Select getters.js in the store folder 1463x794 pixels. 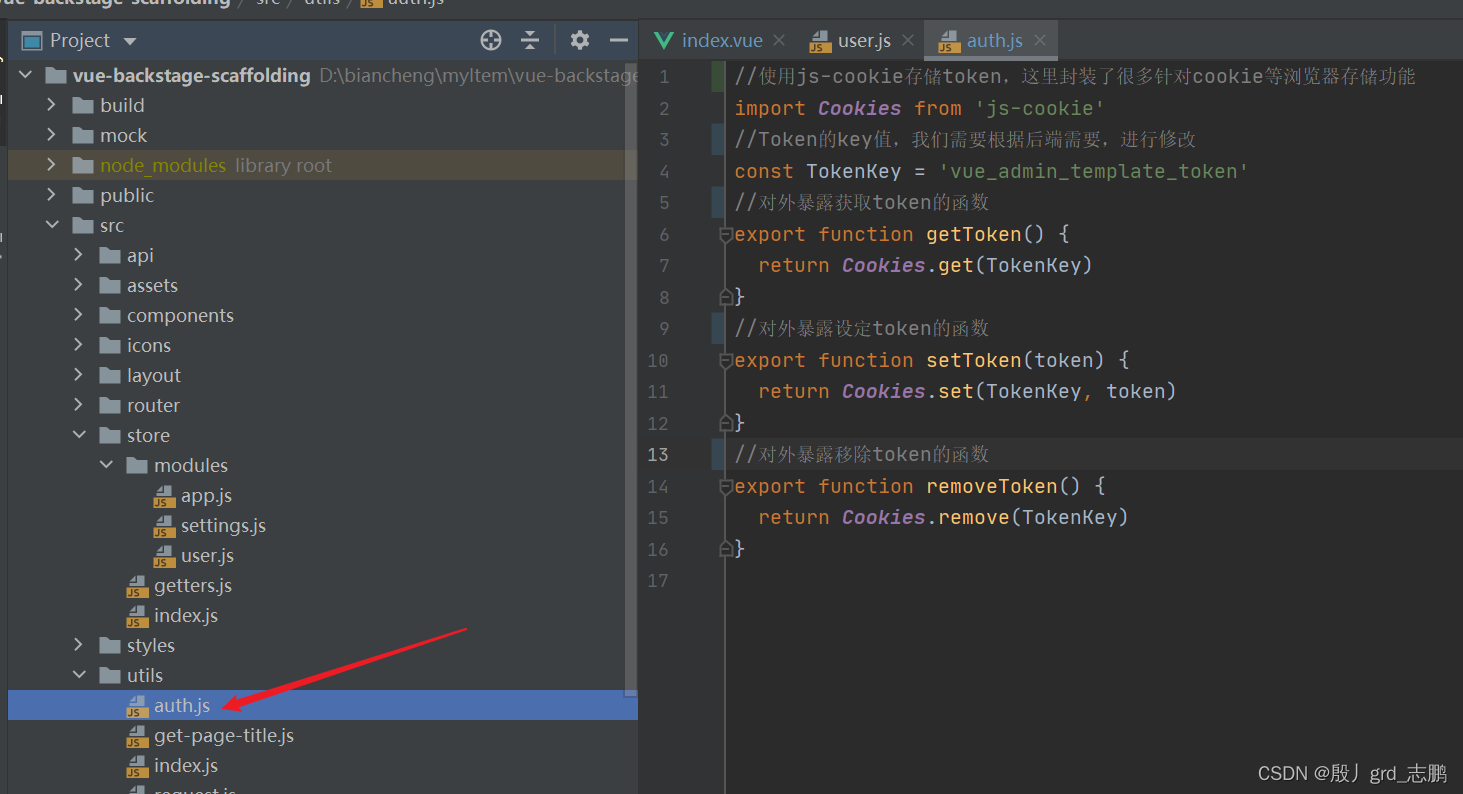pyautogui.click(x=192, y=585)
